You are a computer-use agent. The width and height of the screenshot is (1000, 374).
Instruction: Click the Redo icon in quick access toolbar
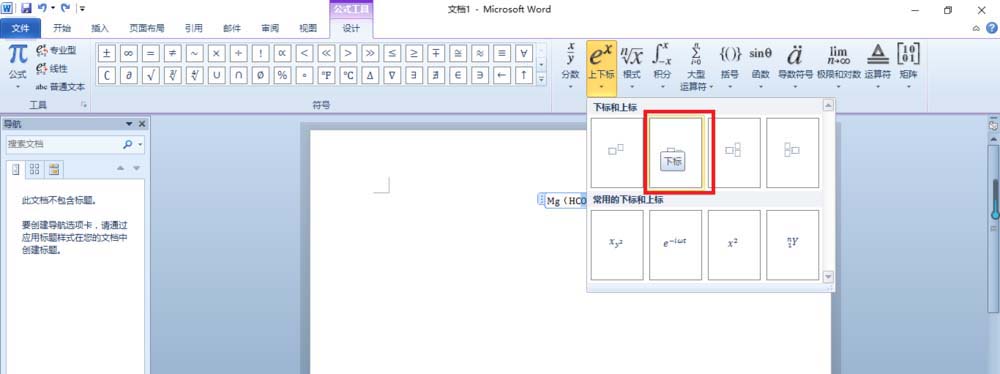click(65, 8)
